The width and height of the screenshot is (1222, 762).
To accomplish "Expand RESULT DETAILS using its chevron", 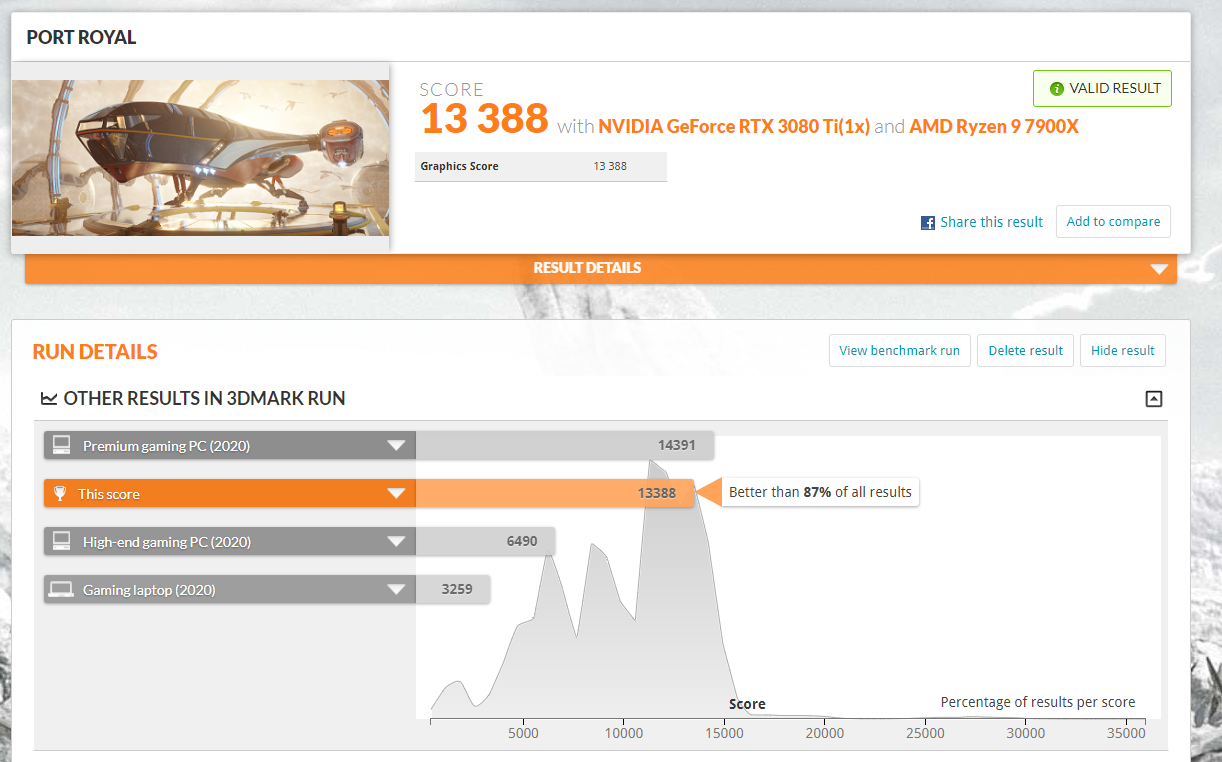I will click(x=1159, y=268).
